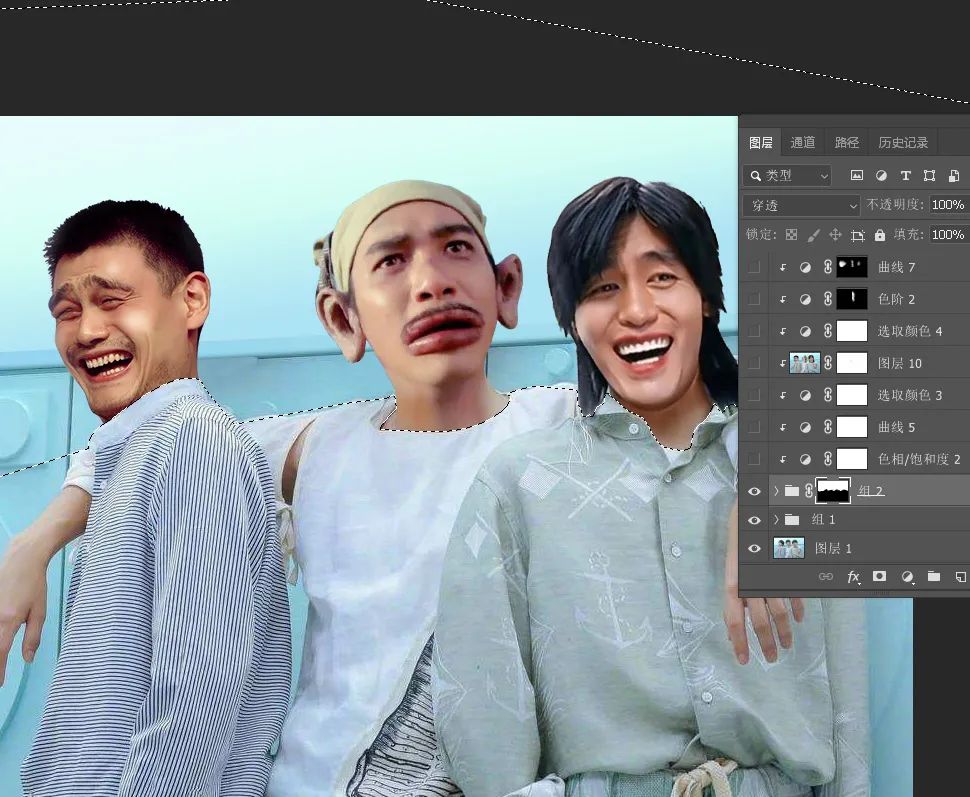Expand the 组 1 group
The width and height of the screenshot is (970, 797).
tap(776, 520)
